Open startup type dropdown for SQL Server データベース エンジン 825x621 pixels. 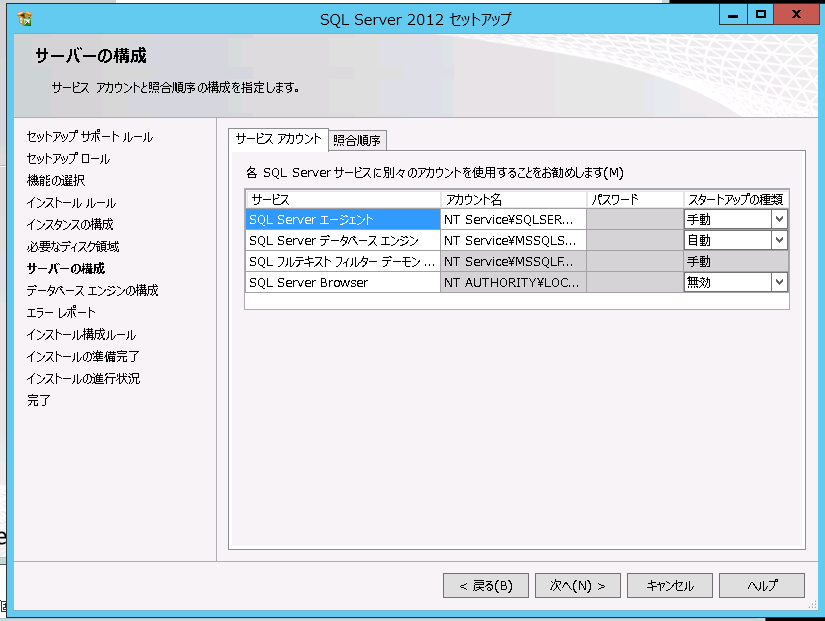click(x=779, y=240)
